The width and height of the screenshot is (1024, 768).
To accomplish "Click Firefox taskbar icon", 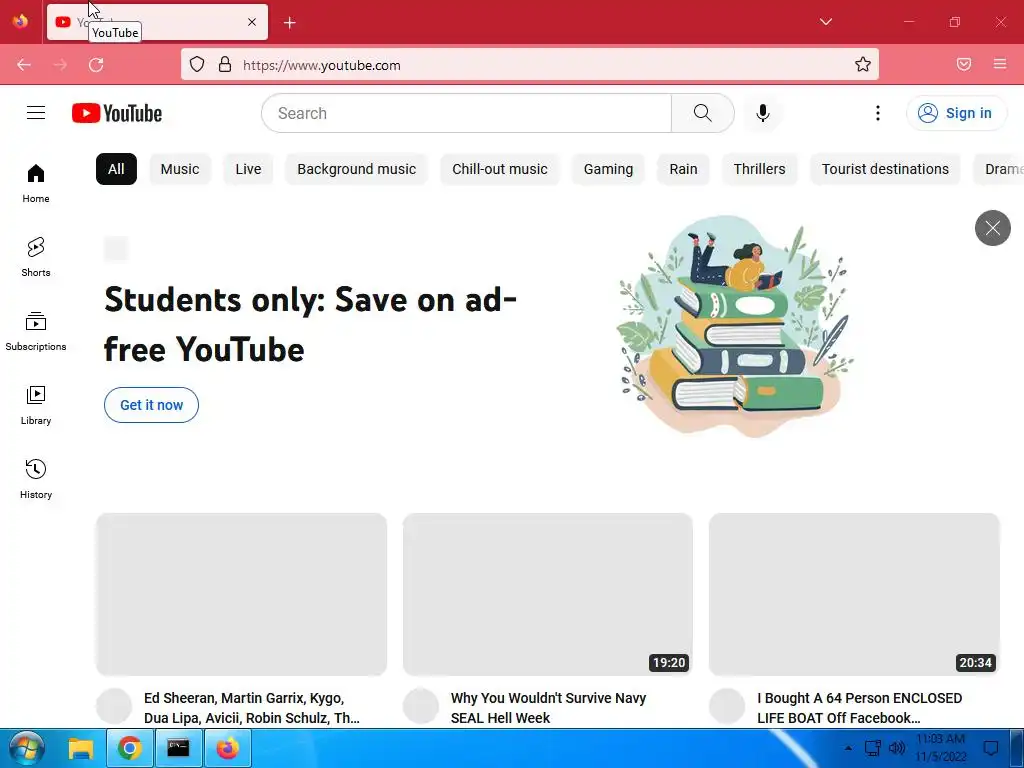I will coord(227,748).
